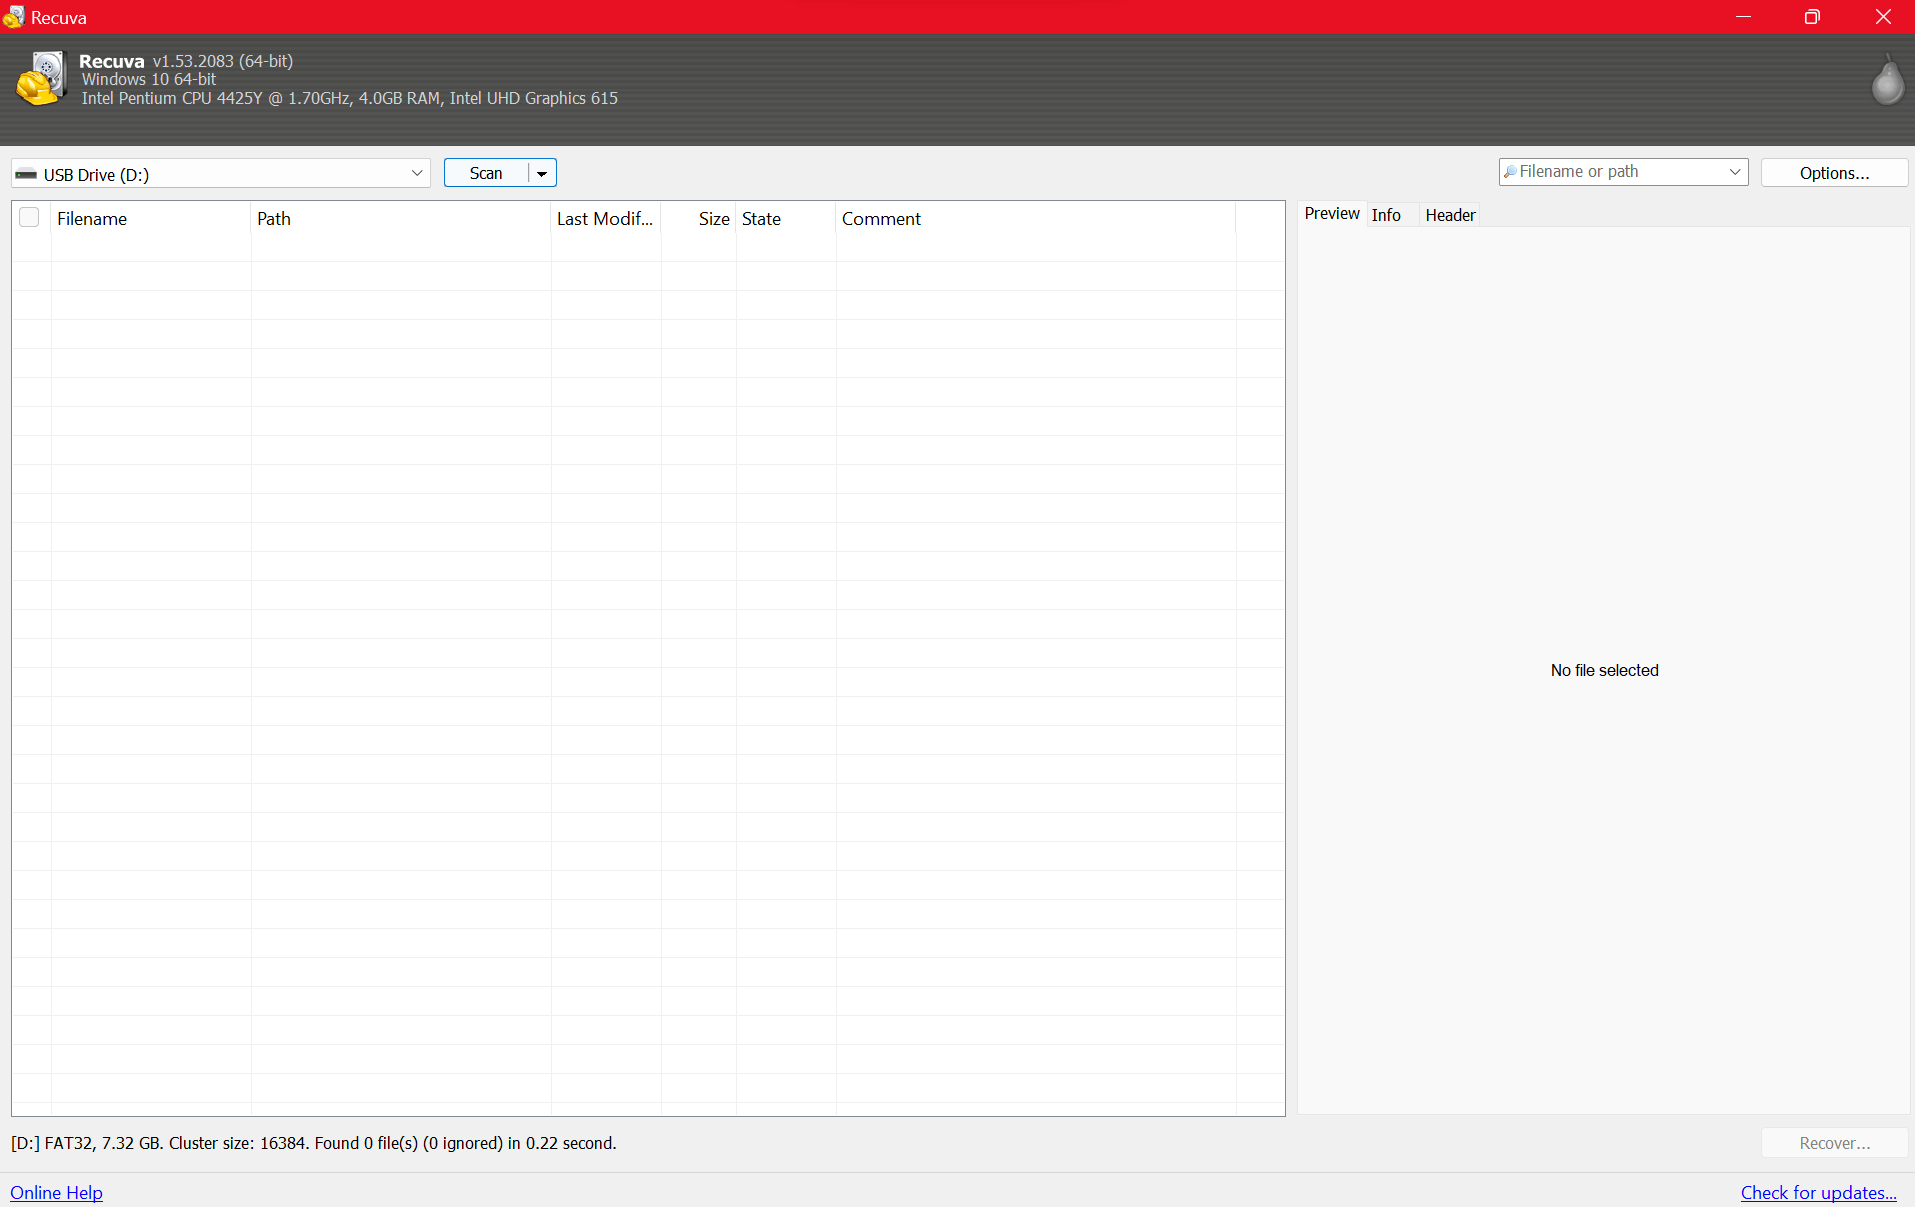Click the Recover button
The height and width of the screenshot is (1207, 1915).
(x=1834, y=1143)
